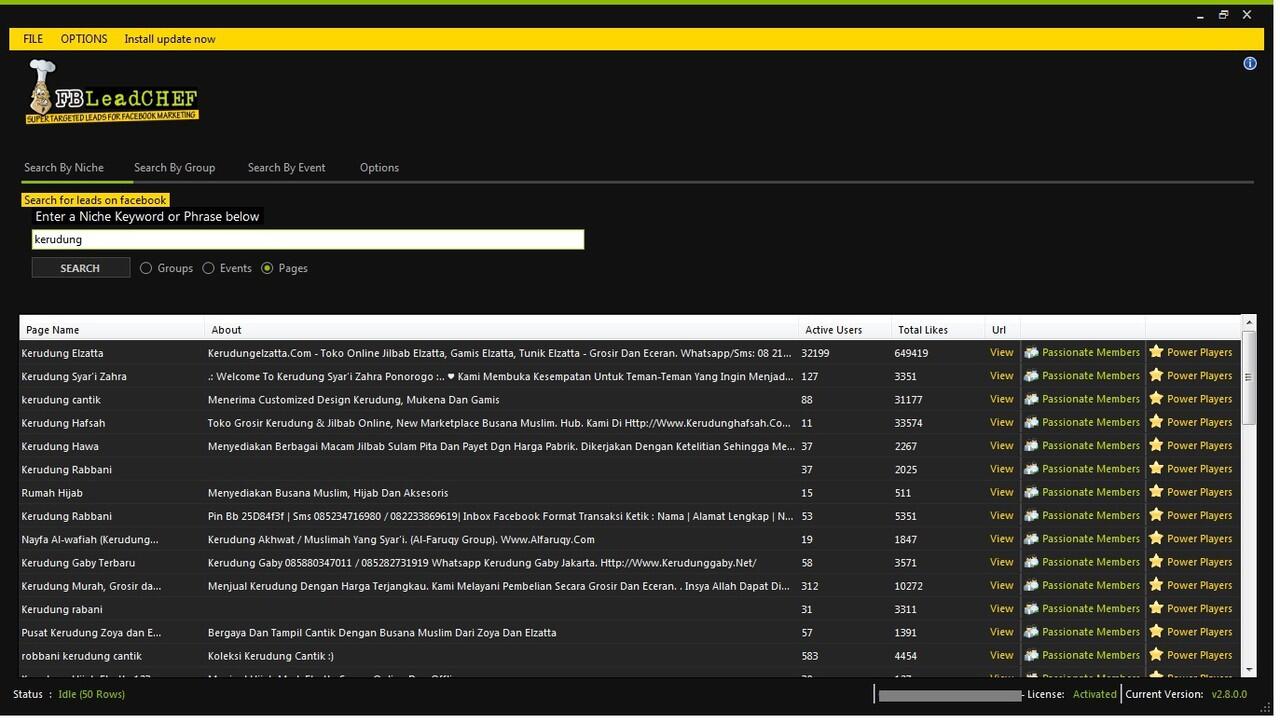Select active users value 32199
The width and height of the screenshot is (1280, 723).
[x=816, y=353]
